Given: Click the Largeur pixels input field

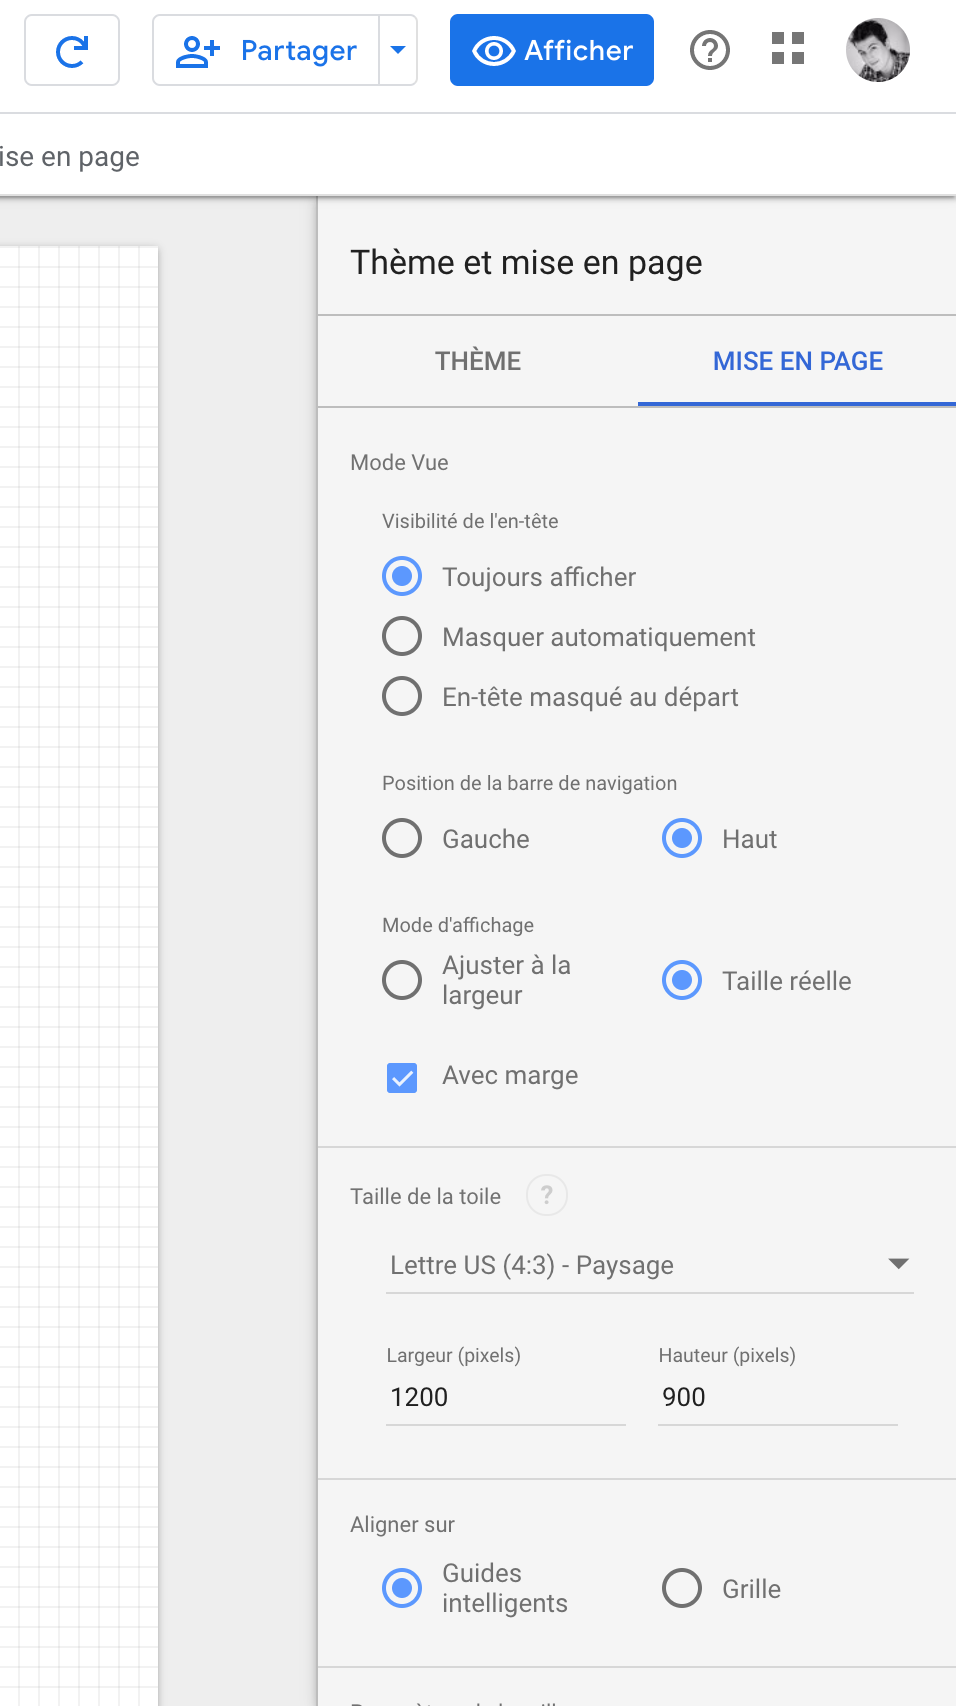Looking at the screenshot, I should coord(505,1397).
